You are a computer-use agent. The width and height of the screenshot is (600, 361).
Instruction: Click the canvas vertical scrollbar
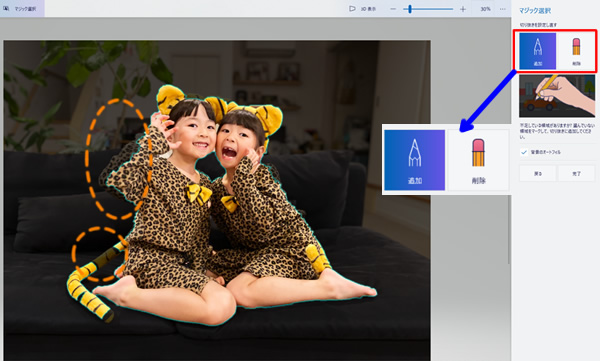point(509,230)
